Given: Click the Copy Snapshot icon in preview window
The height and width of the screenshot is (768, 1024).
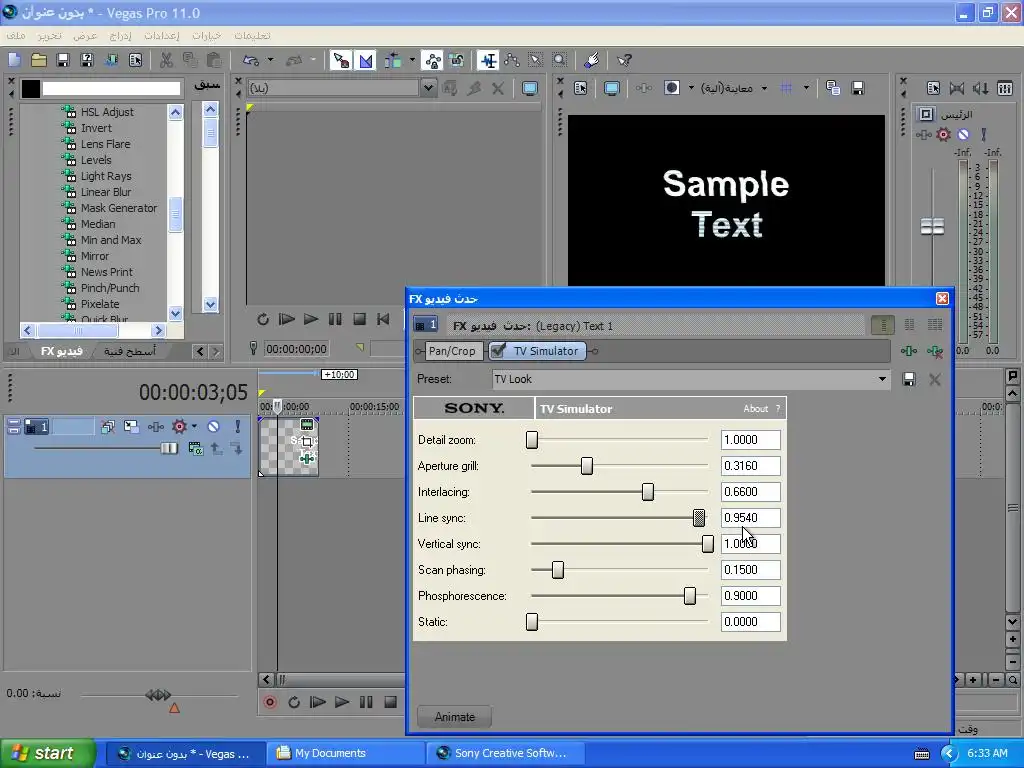Looking at the screenshot, I should (833, 88).
